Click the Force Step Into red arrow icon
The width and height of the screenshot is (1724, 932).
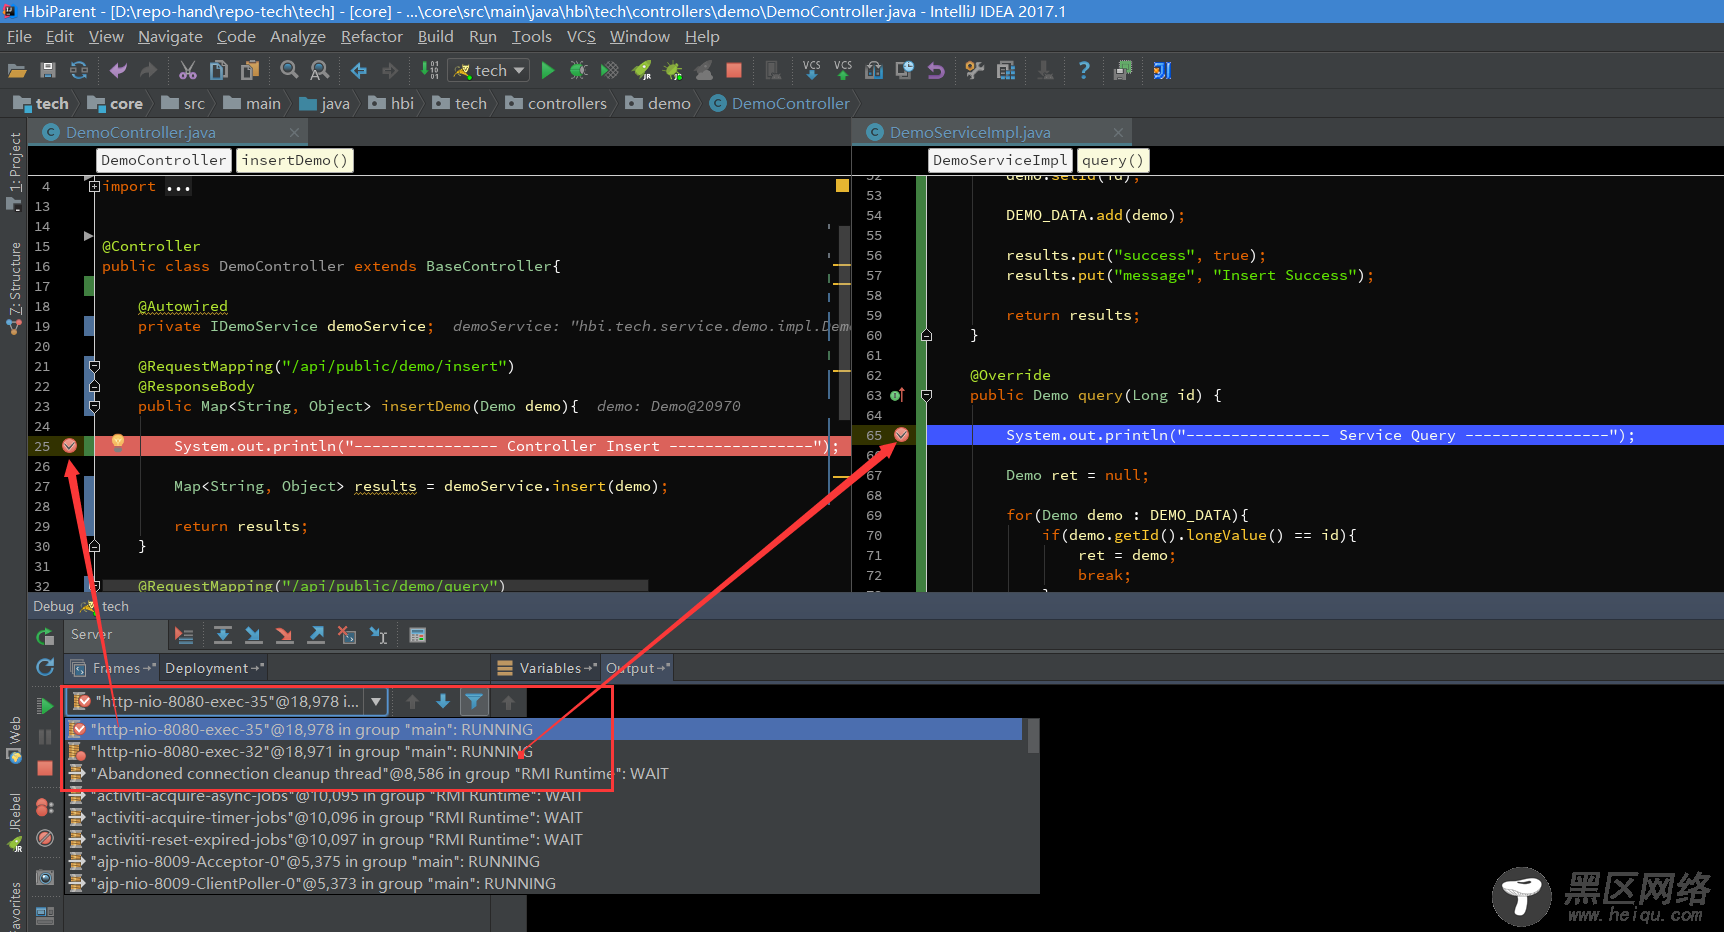(285, 635)
